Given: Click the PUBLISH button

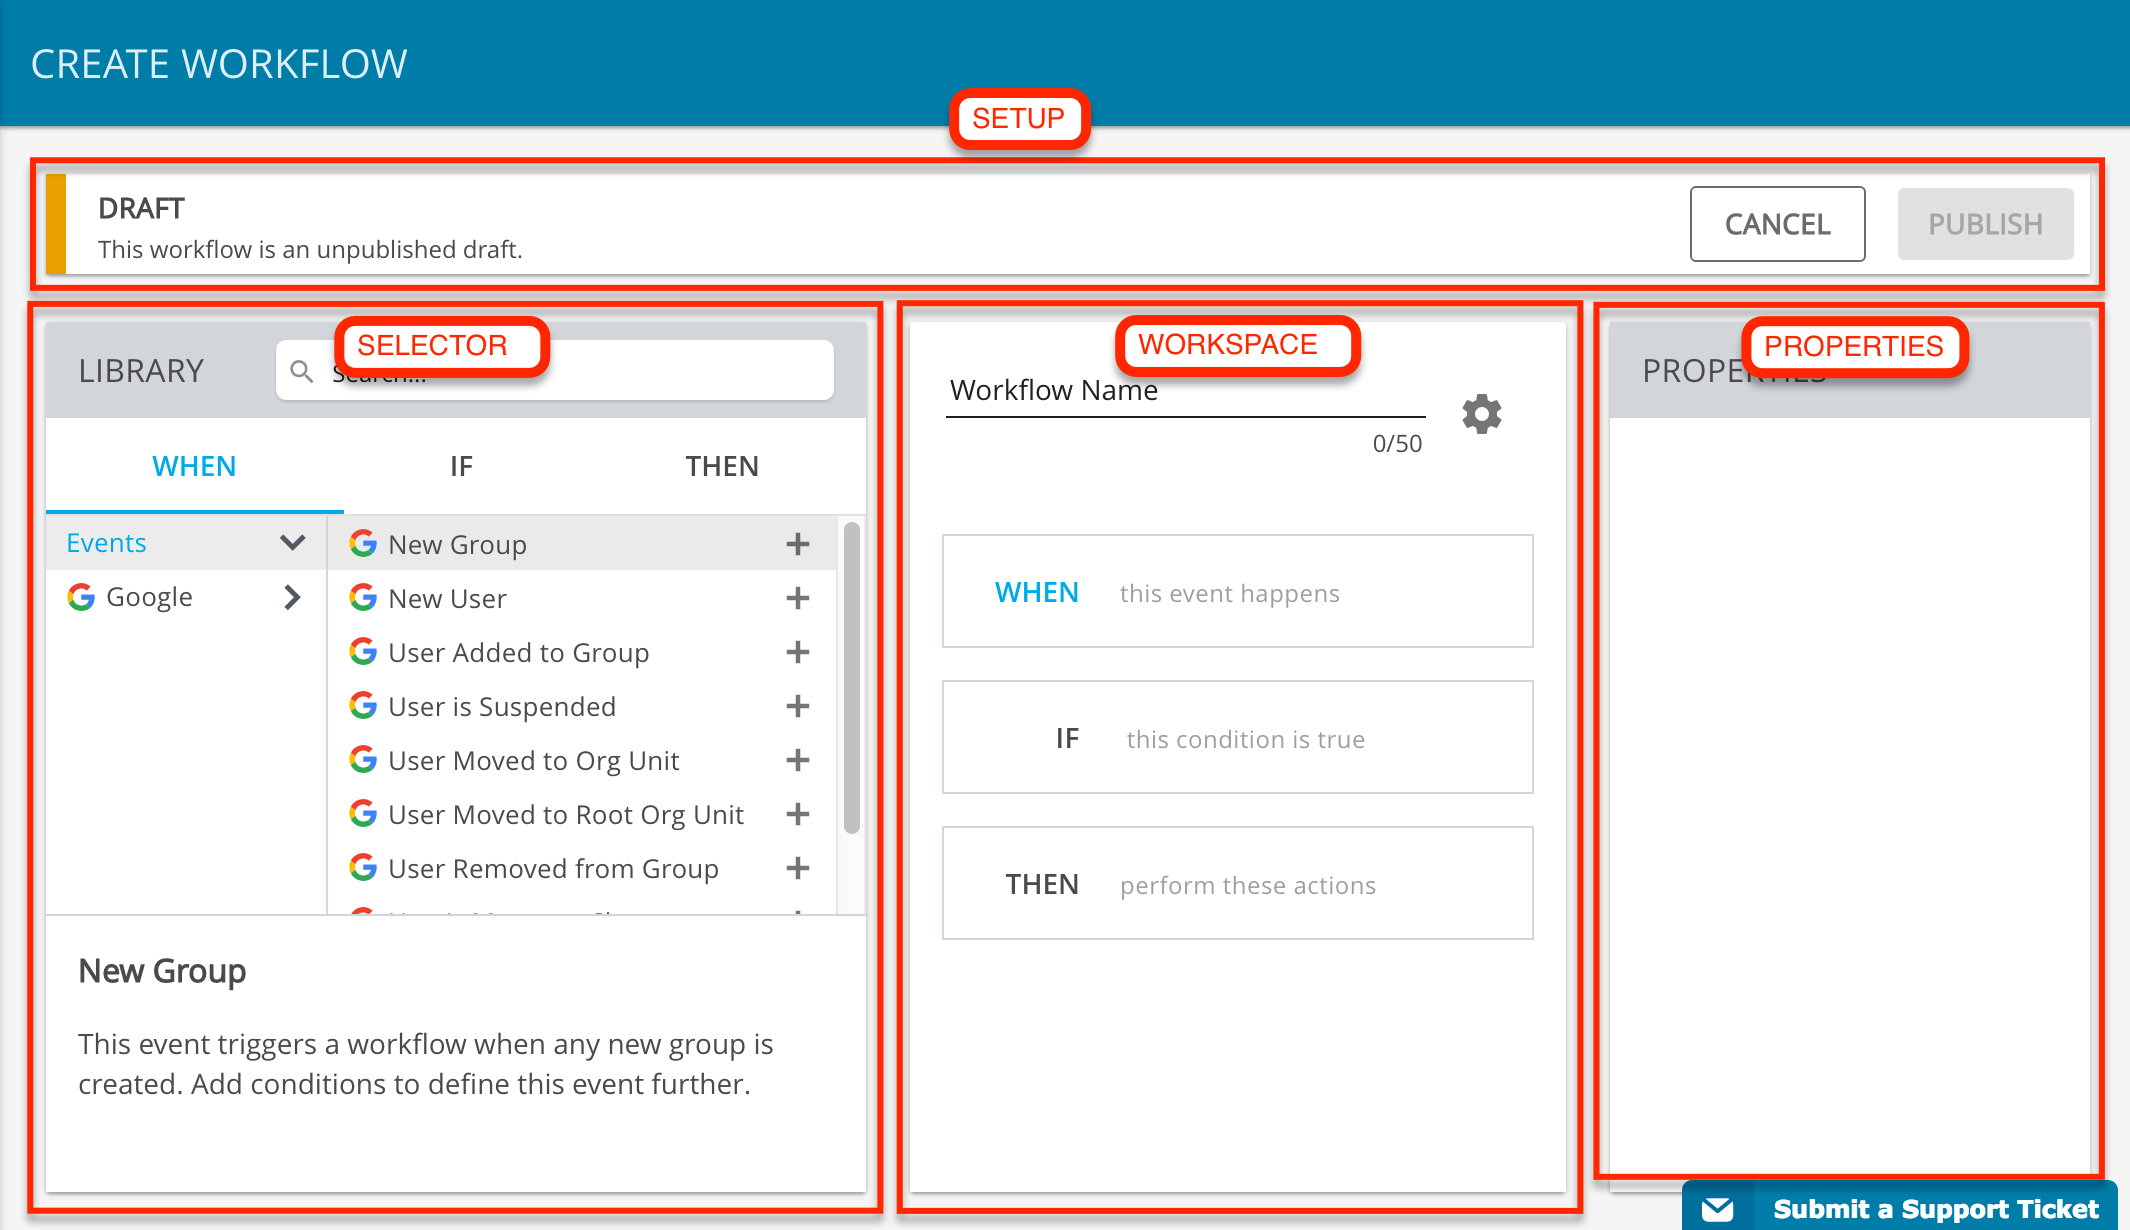Looking at the screenshot, I should coord(1985,224).
